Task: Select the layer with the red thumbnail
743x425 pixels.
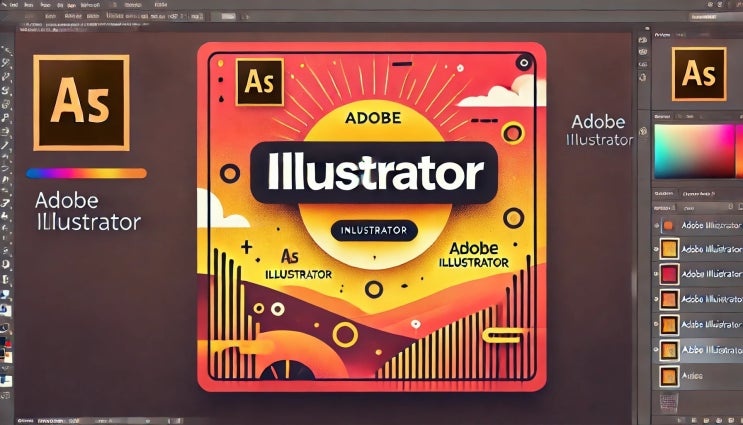Action: [x=698, y=274]
